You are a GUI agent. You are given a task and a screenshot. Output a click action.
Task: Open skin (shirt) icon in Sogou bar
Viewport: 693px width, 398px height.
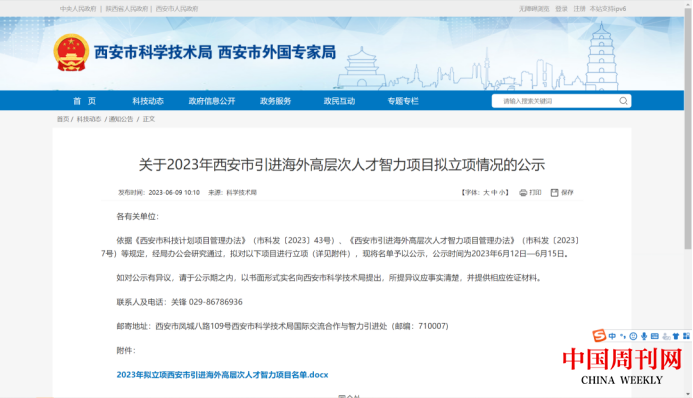coord(676,336)
